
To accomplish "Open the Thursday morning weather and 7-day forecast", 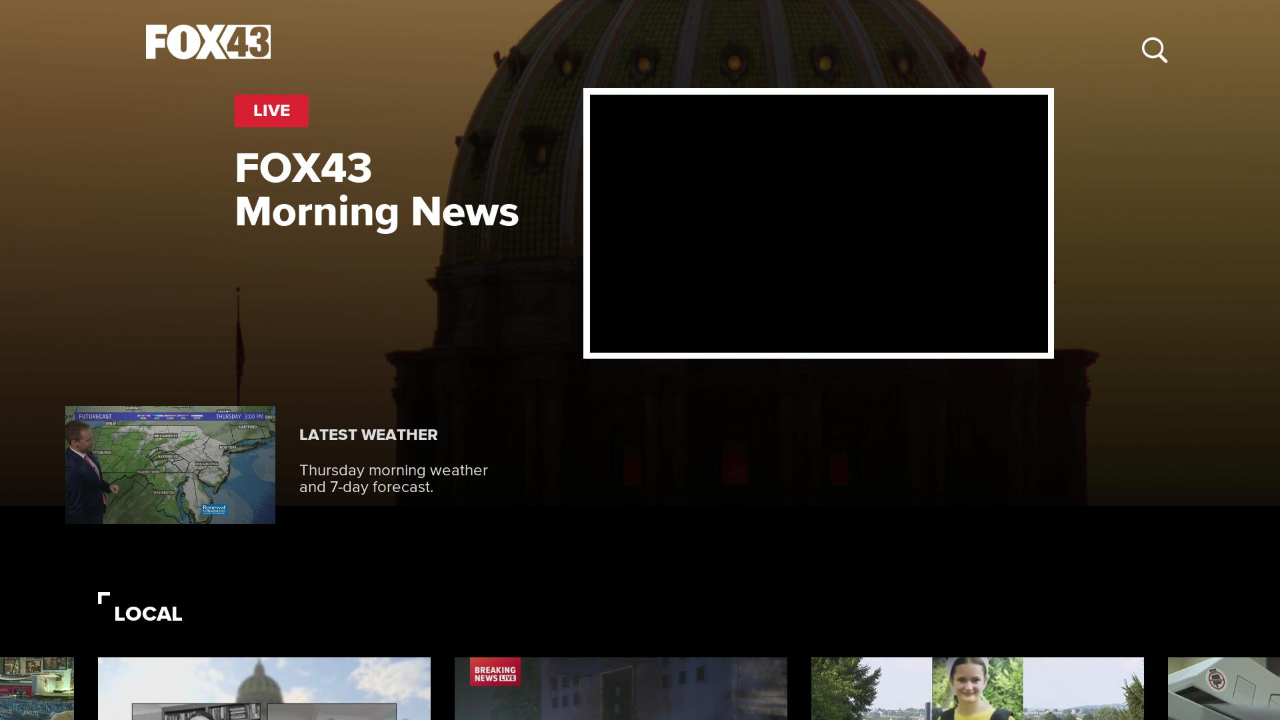I will [393, 478].
